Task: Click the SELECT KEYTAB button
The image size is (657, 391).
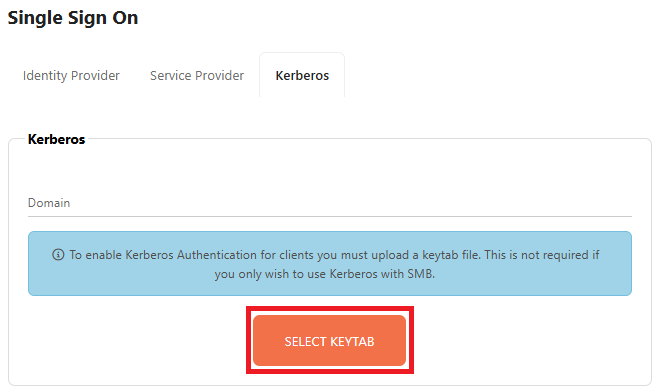Action: [x=330, y=341]
